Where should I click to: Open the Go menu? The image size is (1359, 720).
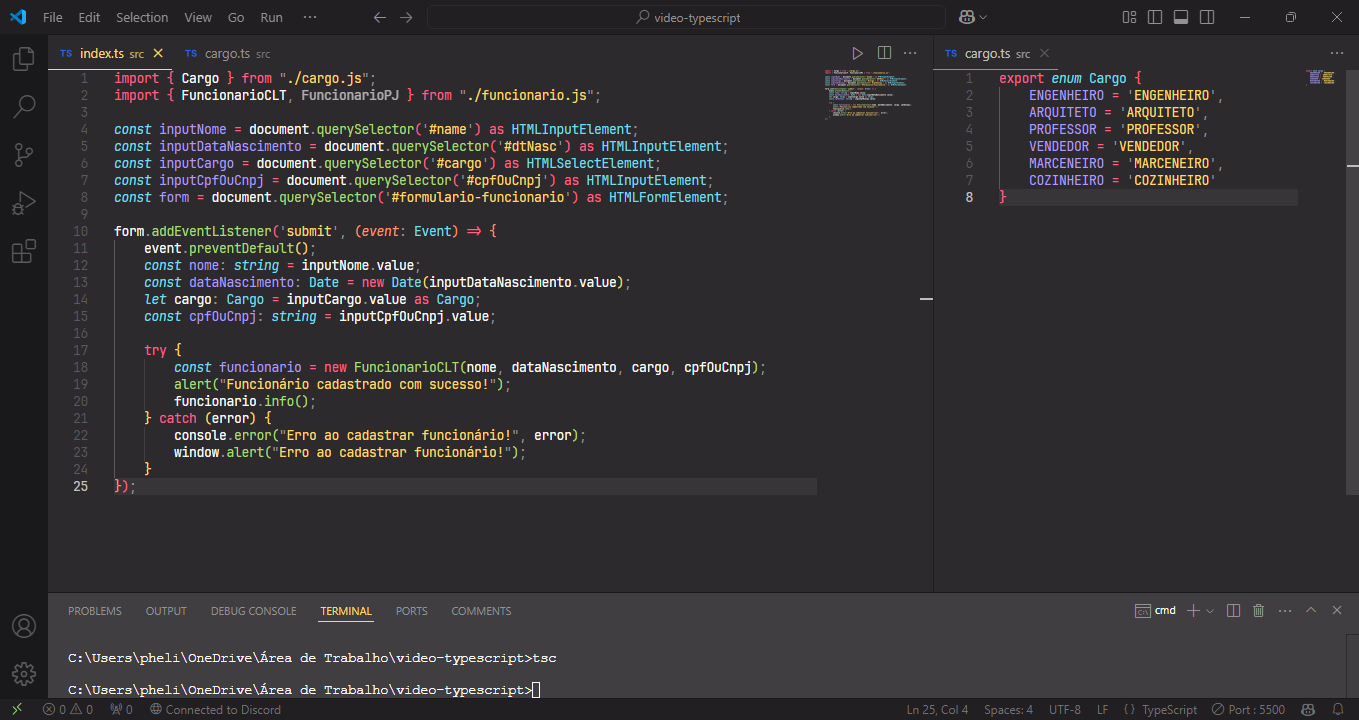coord(236,17)
